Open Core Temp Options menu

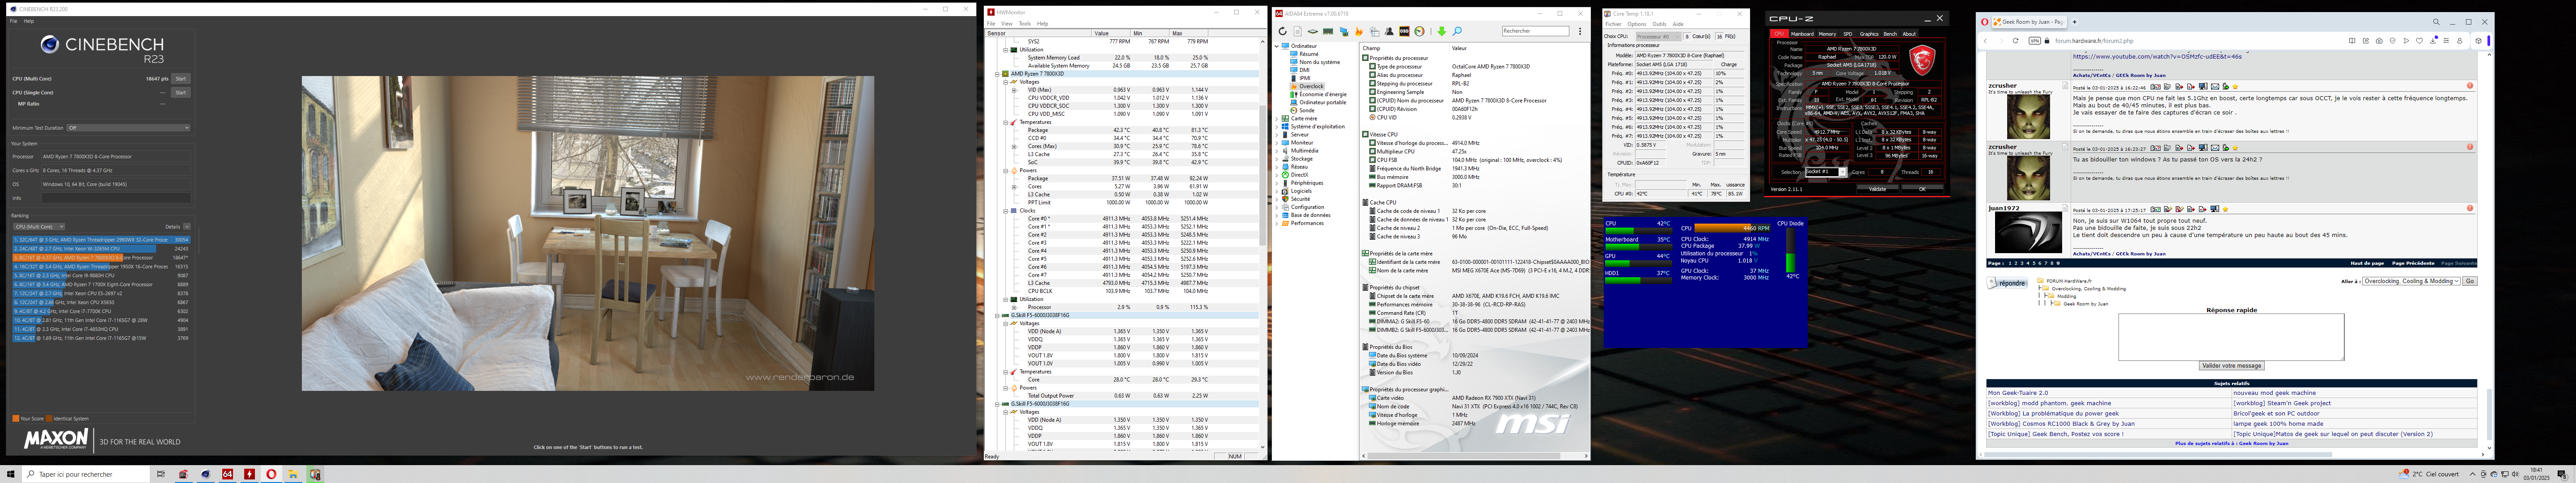[1637, 24]
